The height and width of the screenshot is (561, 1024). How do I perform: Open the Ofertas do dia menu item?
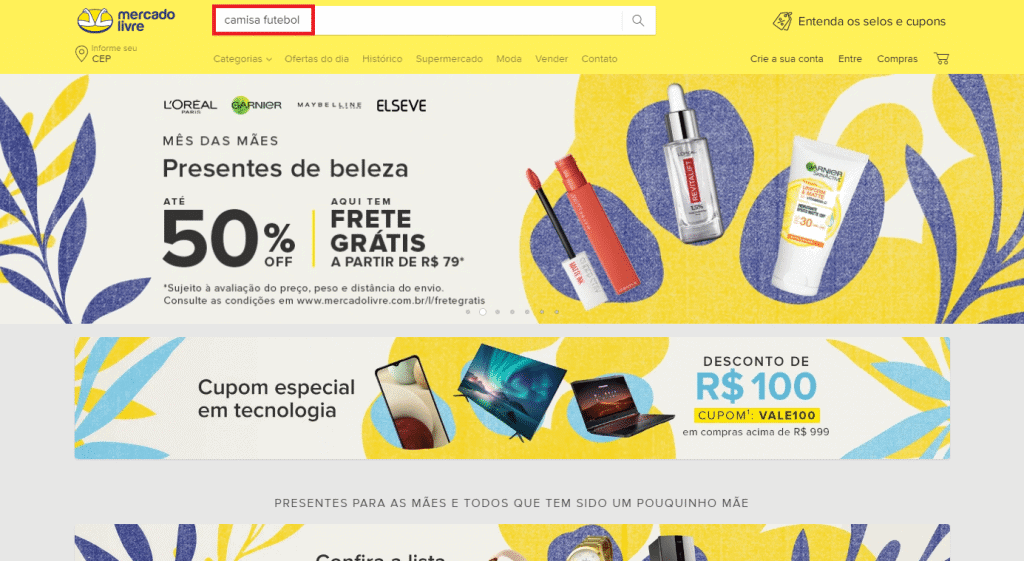(317, 59)
